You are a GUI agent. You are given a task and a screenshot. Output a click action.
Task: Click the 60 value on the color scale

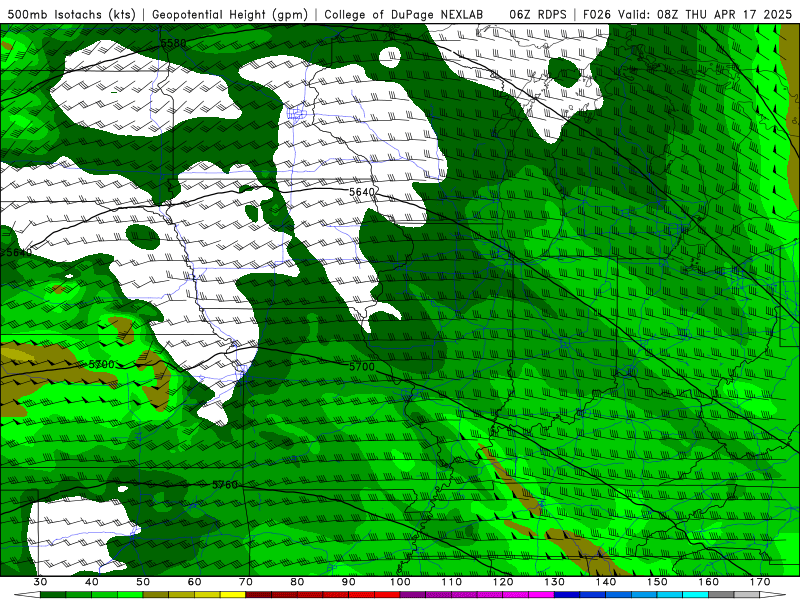pos(194,582)
